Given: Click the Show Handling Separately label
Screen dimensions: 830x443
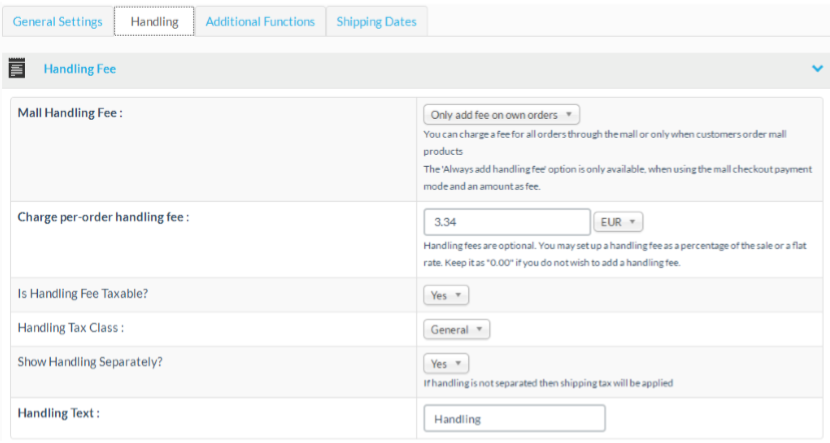Looking at the screenshot, I should [88, 362].
